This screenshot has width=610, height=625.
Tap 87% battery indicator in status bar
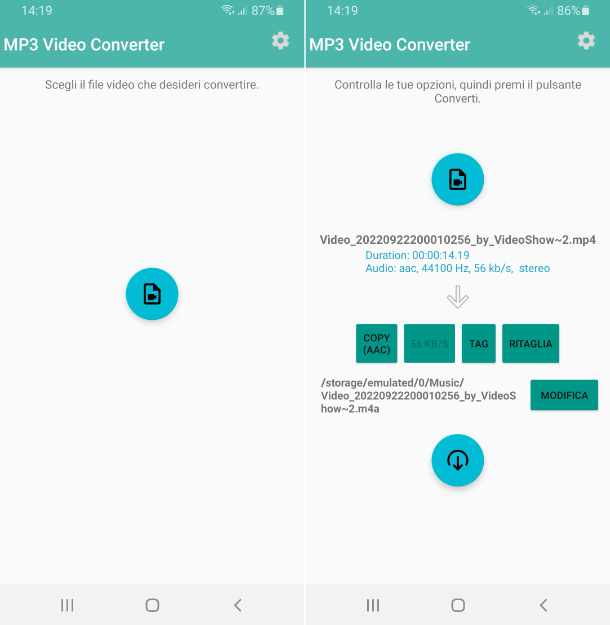pyautogui.click(x=267, y=11)
